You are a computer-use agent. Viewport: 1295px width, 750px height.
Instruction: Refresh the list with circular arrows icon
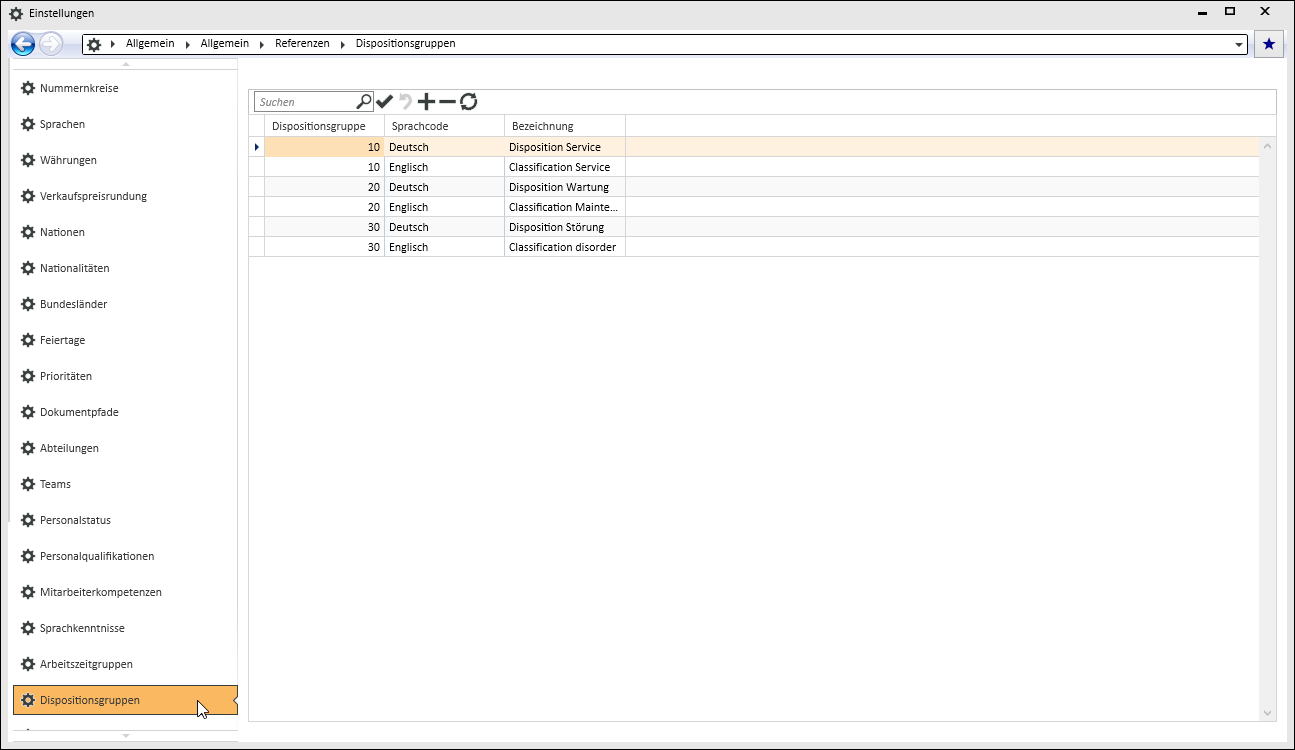click(468, 101)
